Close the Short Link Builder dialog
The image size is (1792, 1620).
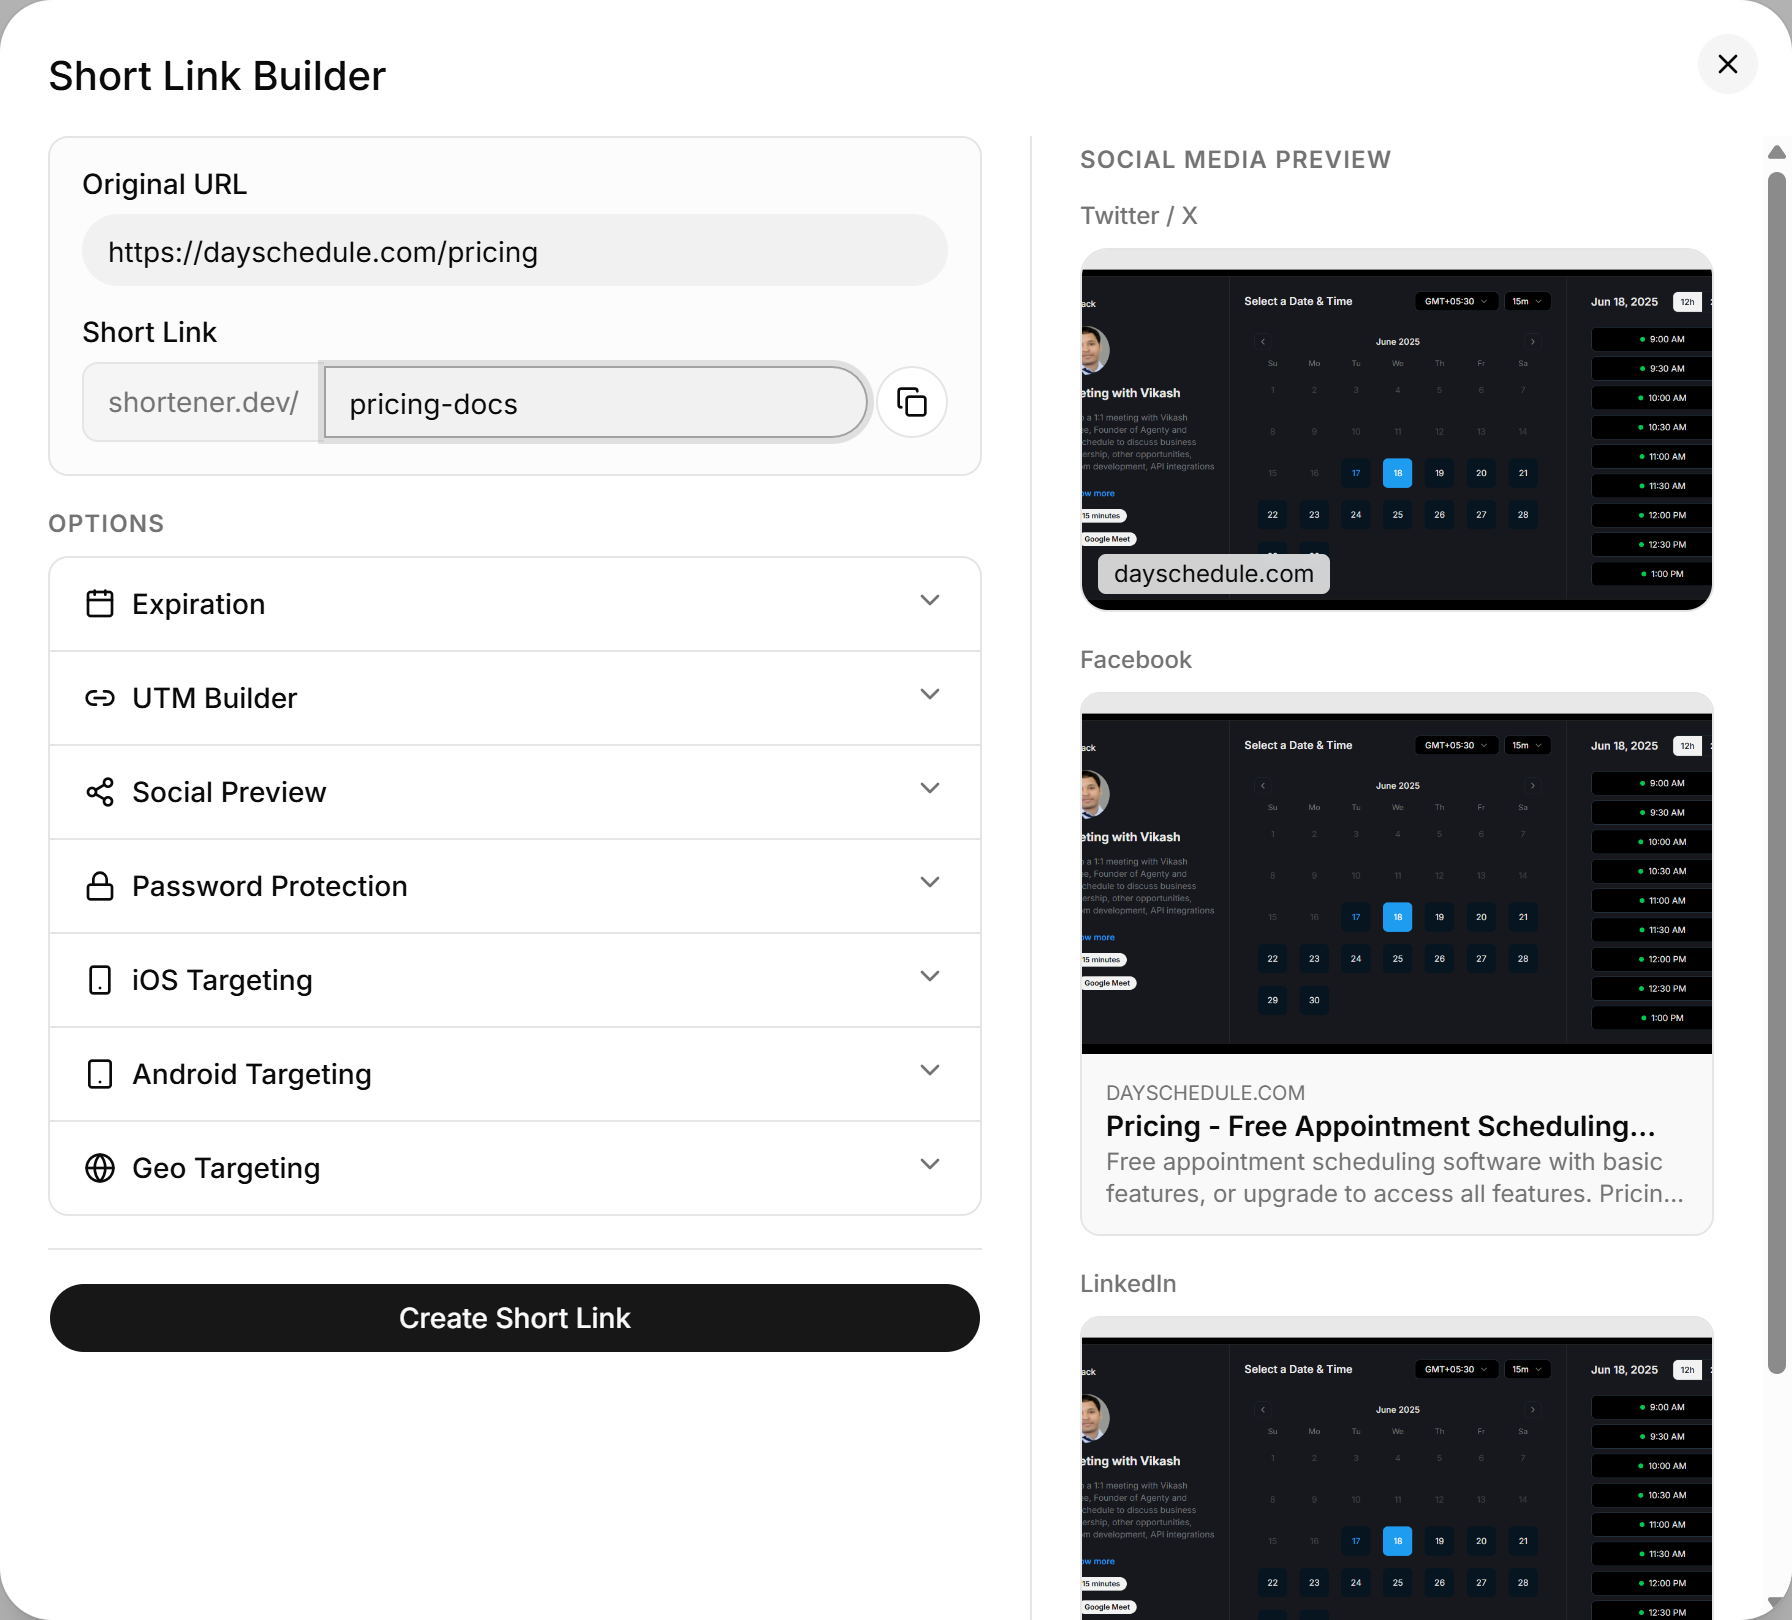(1727, 64)
